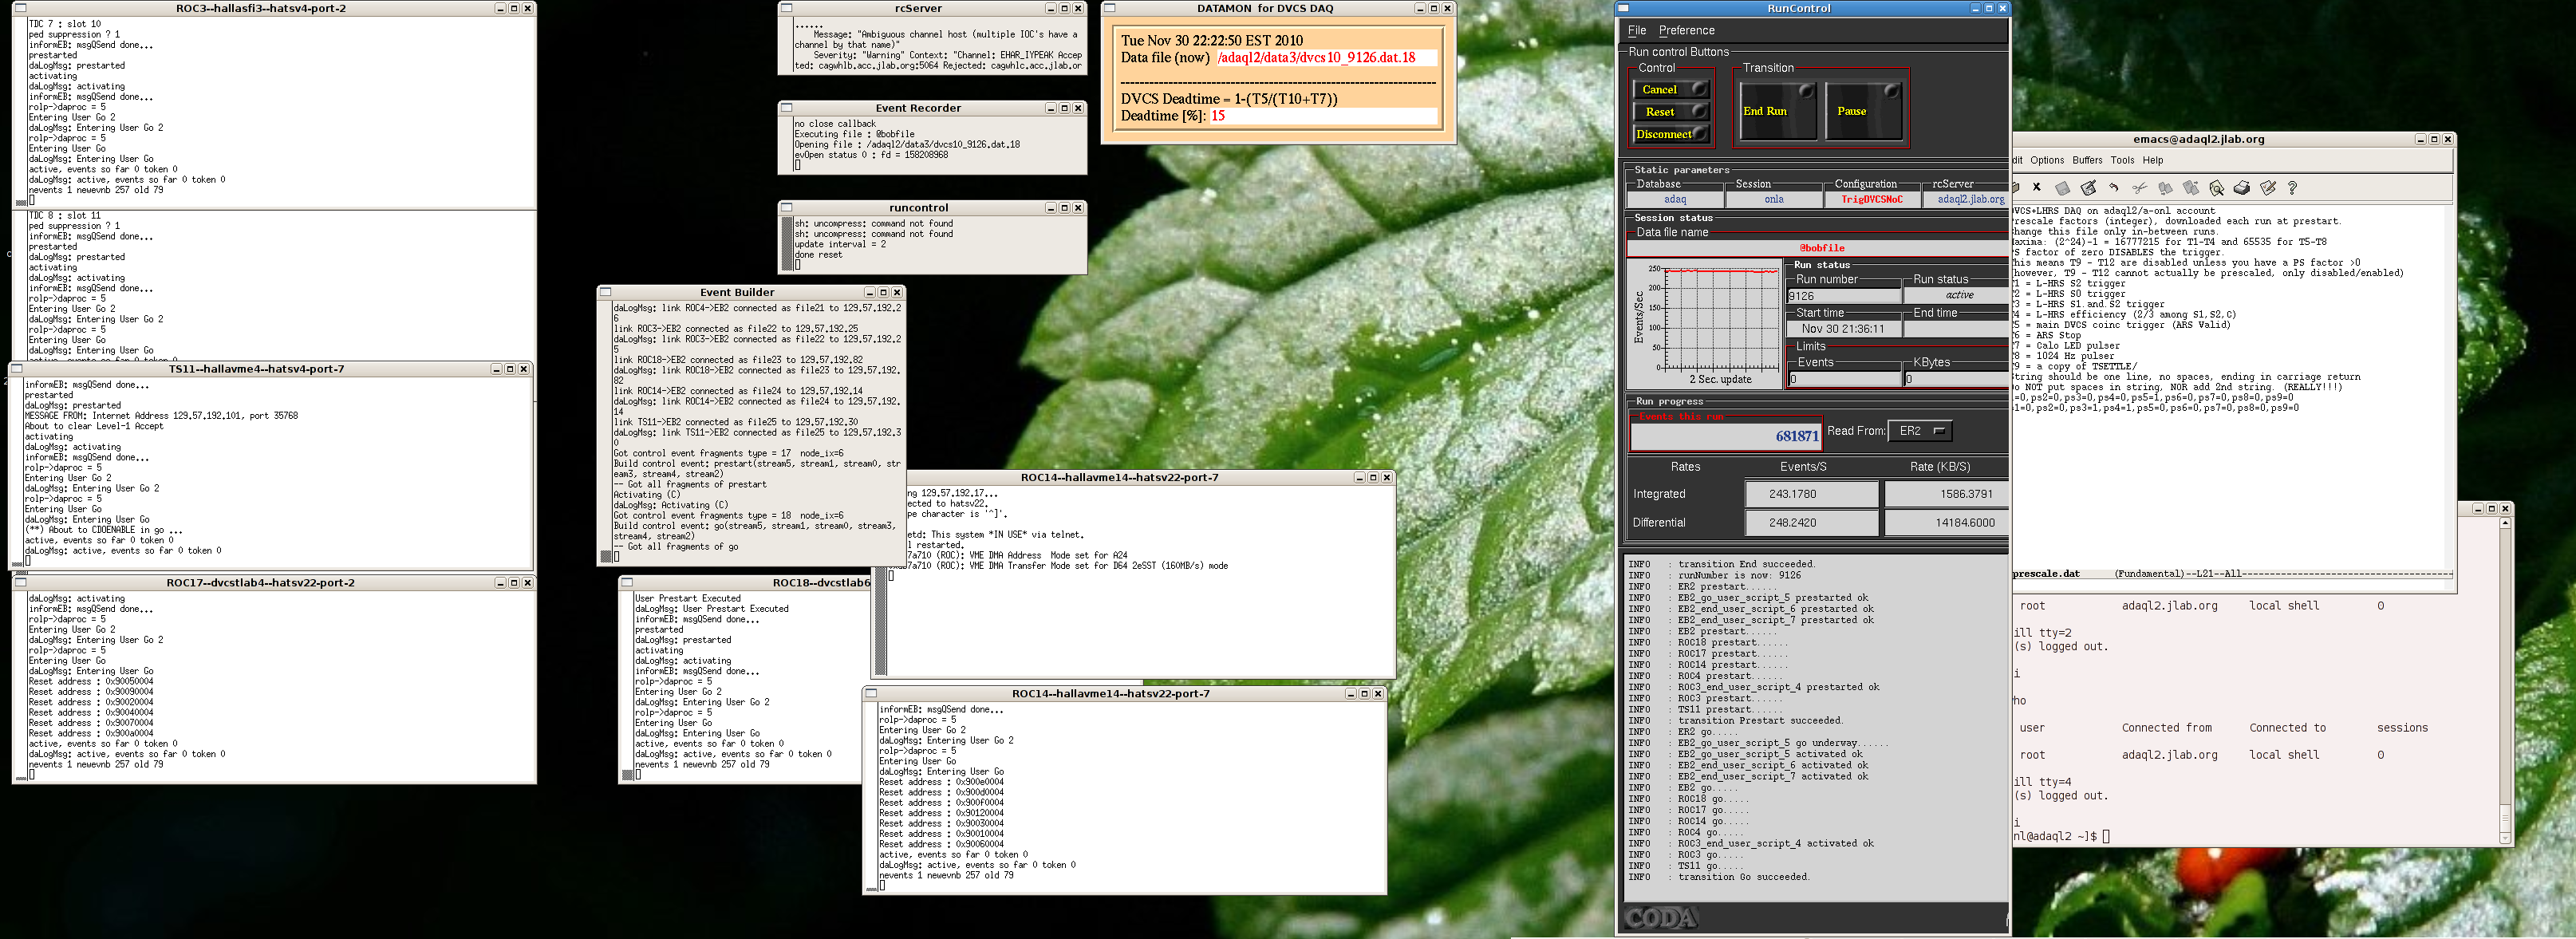
Task: Click the scroll-down arrow in the right terminal
Action: pyautogui.click(x=2505, y=838)
